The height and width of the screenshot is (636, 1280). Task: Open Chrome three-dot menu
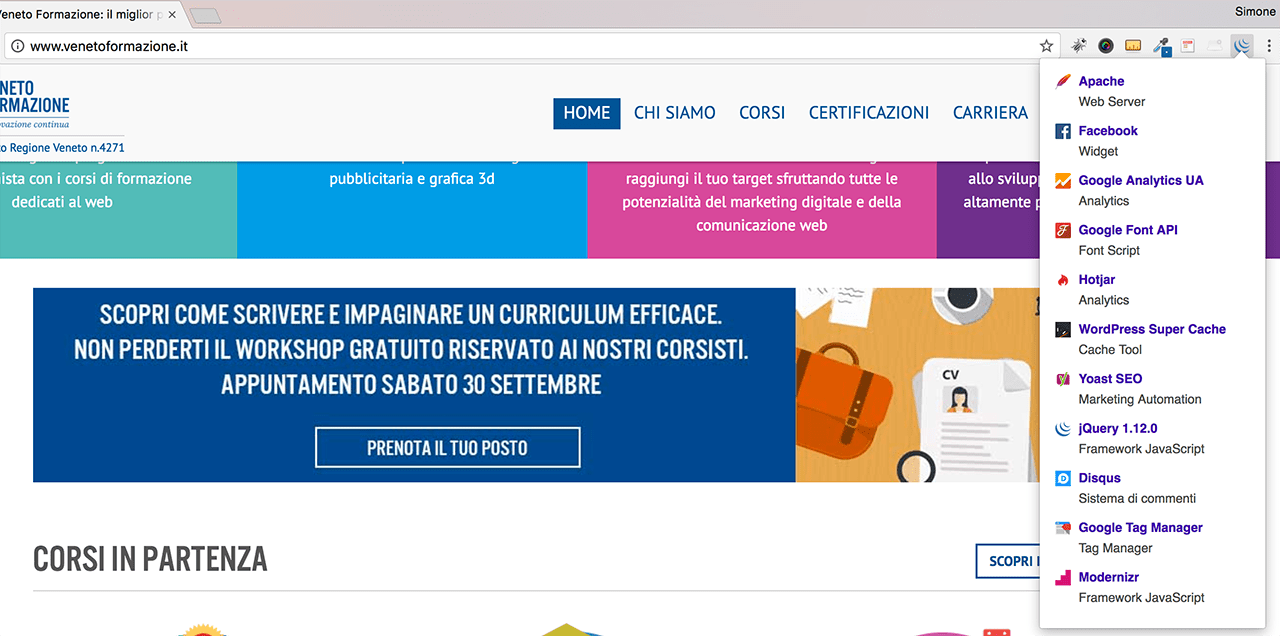tap(1269, 46)
